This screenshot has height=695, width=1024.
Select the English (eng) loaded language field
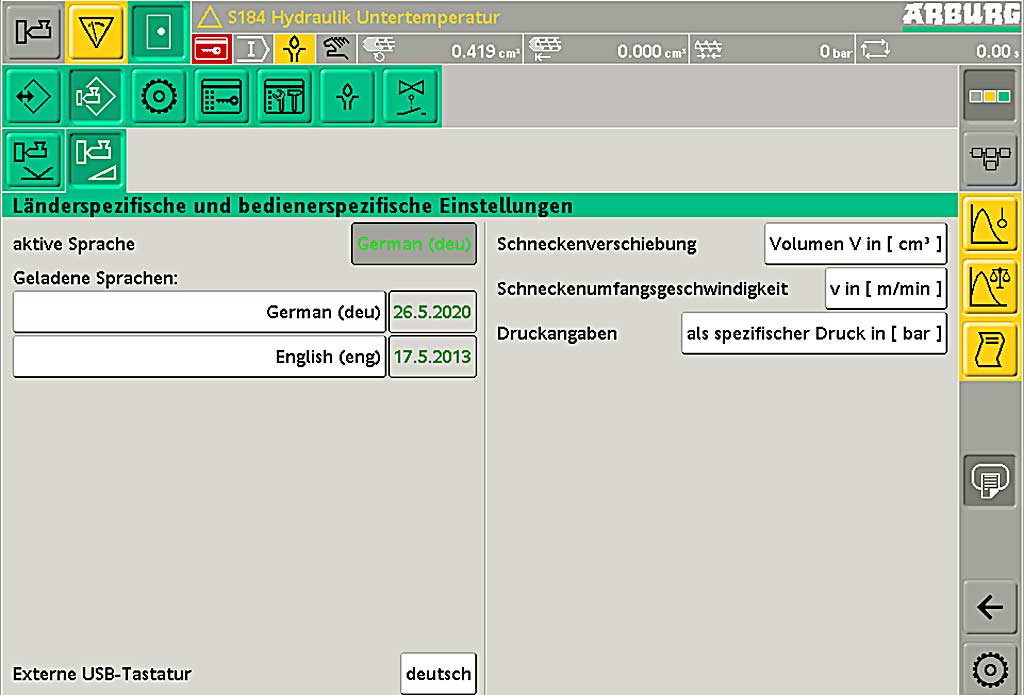click(x=199, y=357)
